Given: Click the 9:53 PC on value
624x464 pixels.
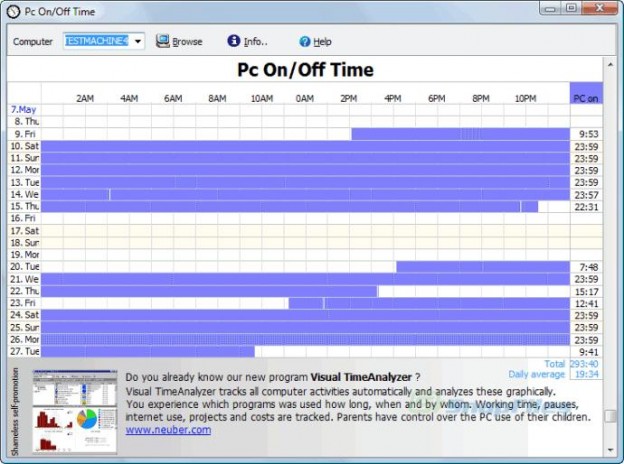Looking at the screenshot, I should pos(589,134).
